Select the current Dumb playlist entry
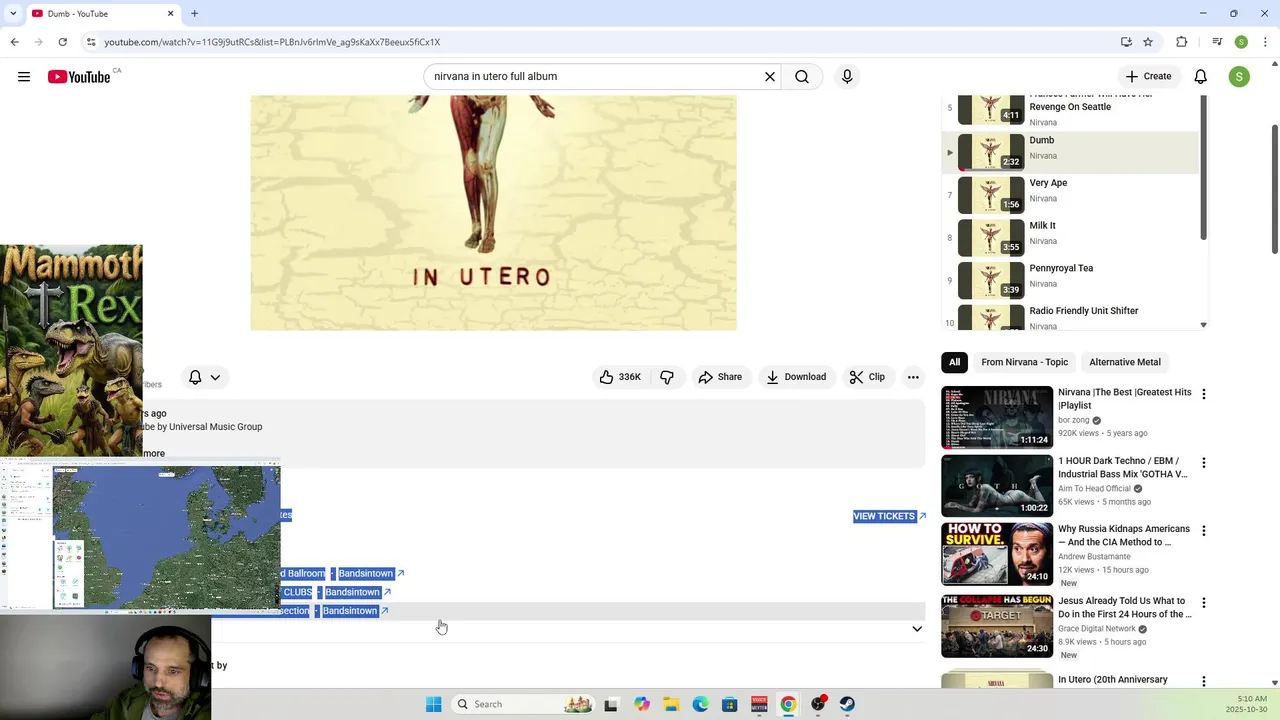This screenshot has width=1280, height=720. pyautogui.click(x=1070, y=152)
